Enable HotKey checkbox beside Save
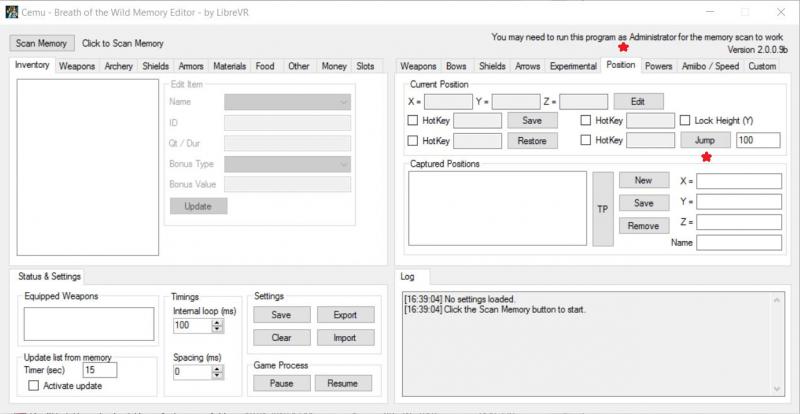This screenshot has width=800, height=414. tap(413, 121)
